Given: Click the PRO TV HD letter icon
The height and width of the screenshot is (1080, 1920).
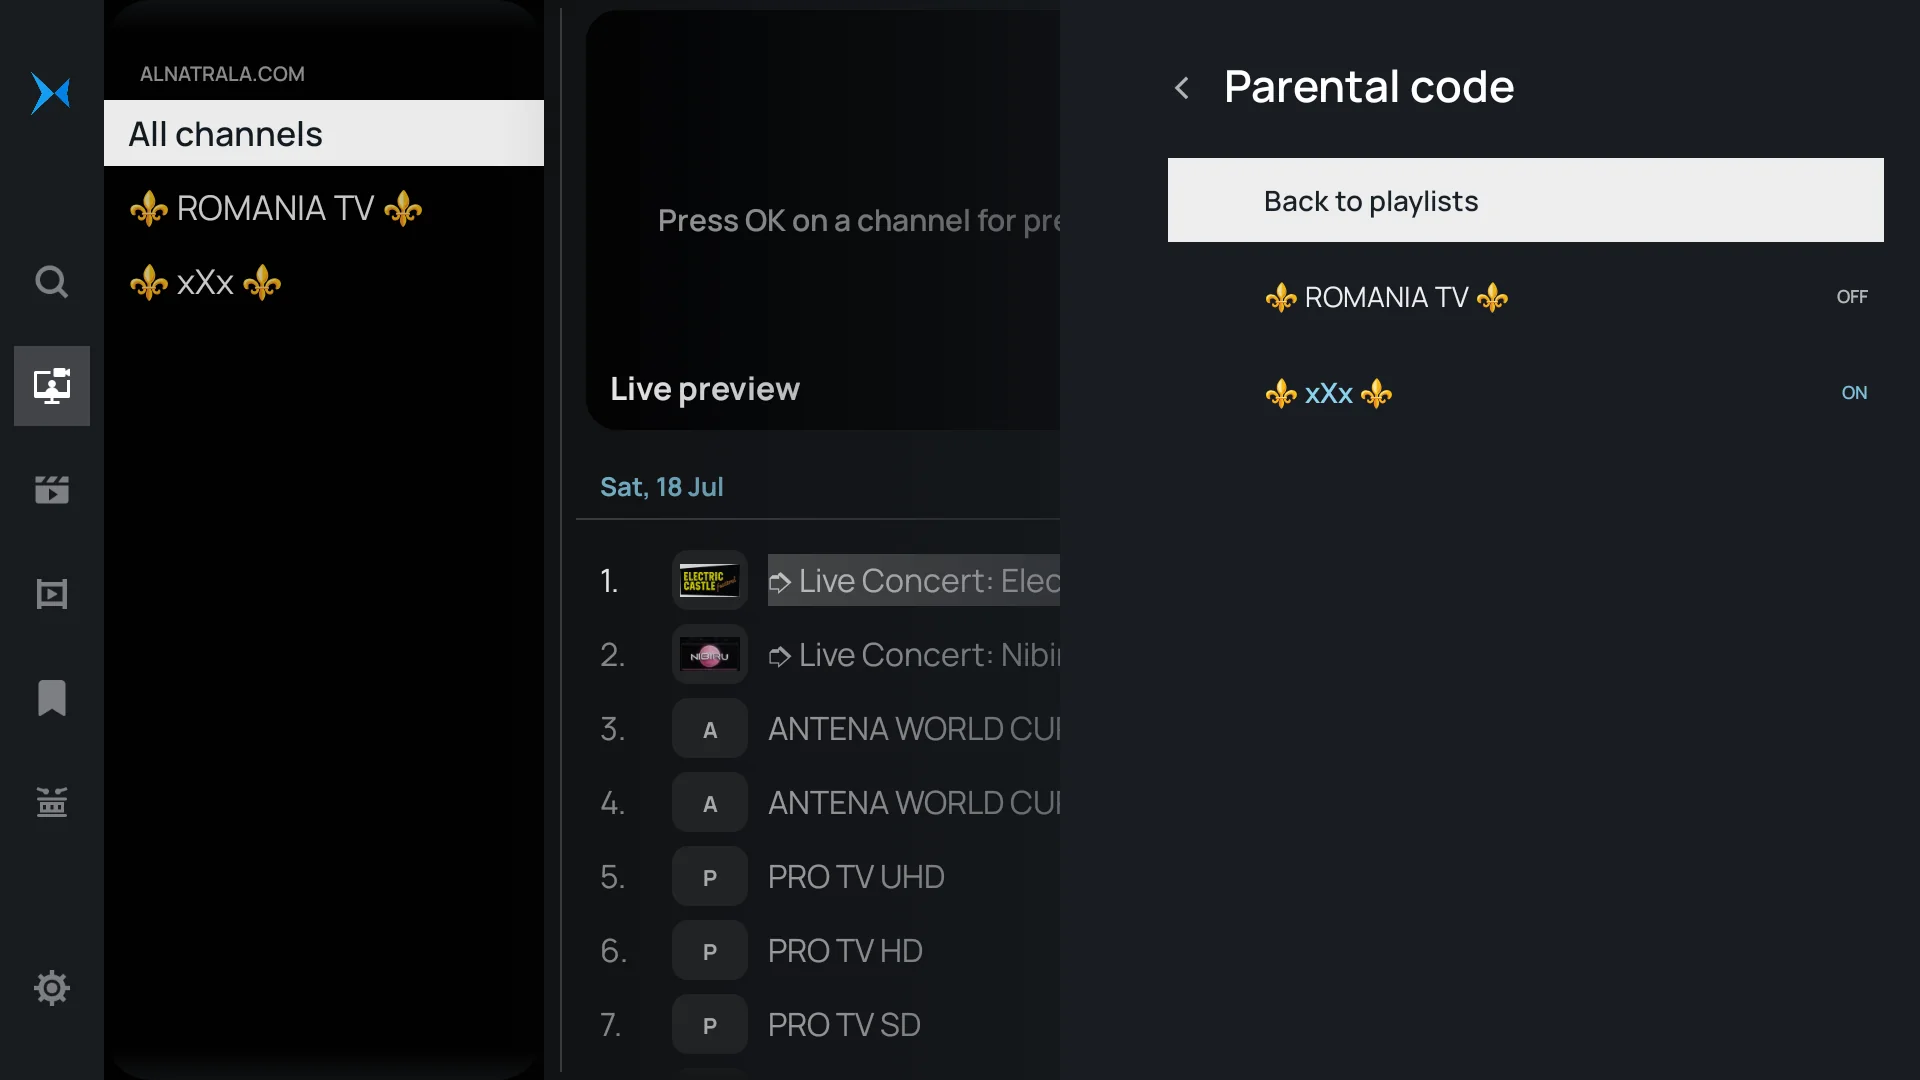Looking at the screenshot, I should (710, 951).
